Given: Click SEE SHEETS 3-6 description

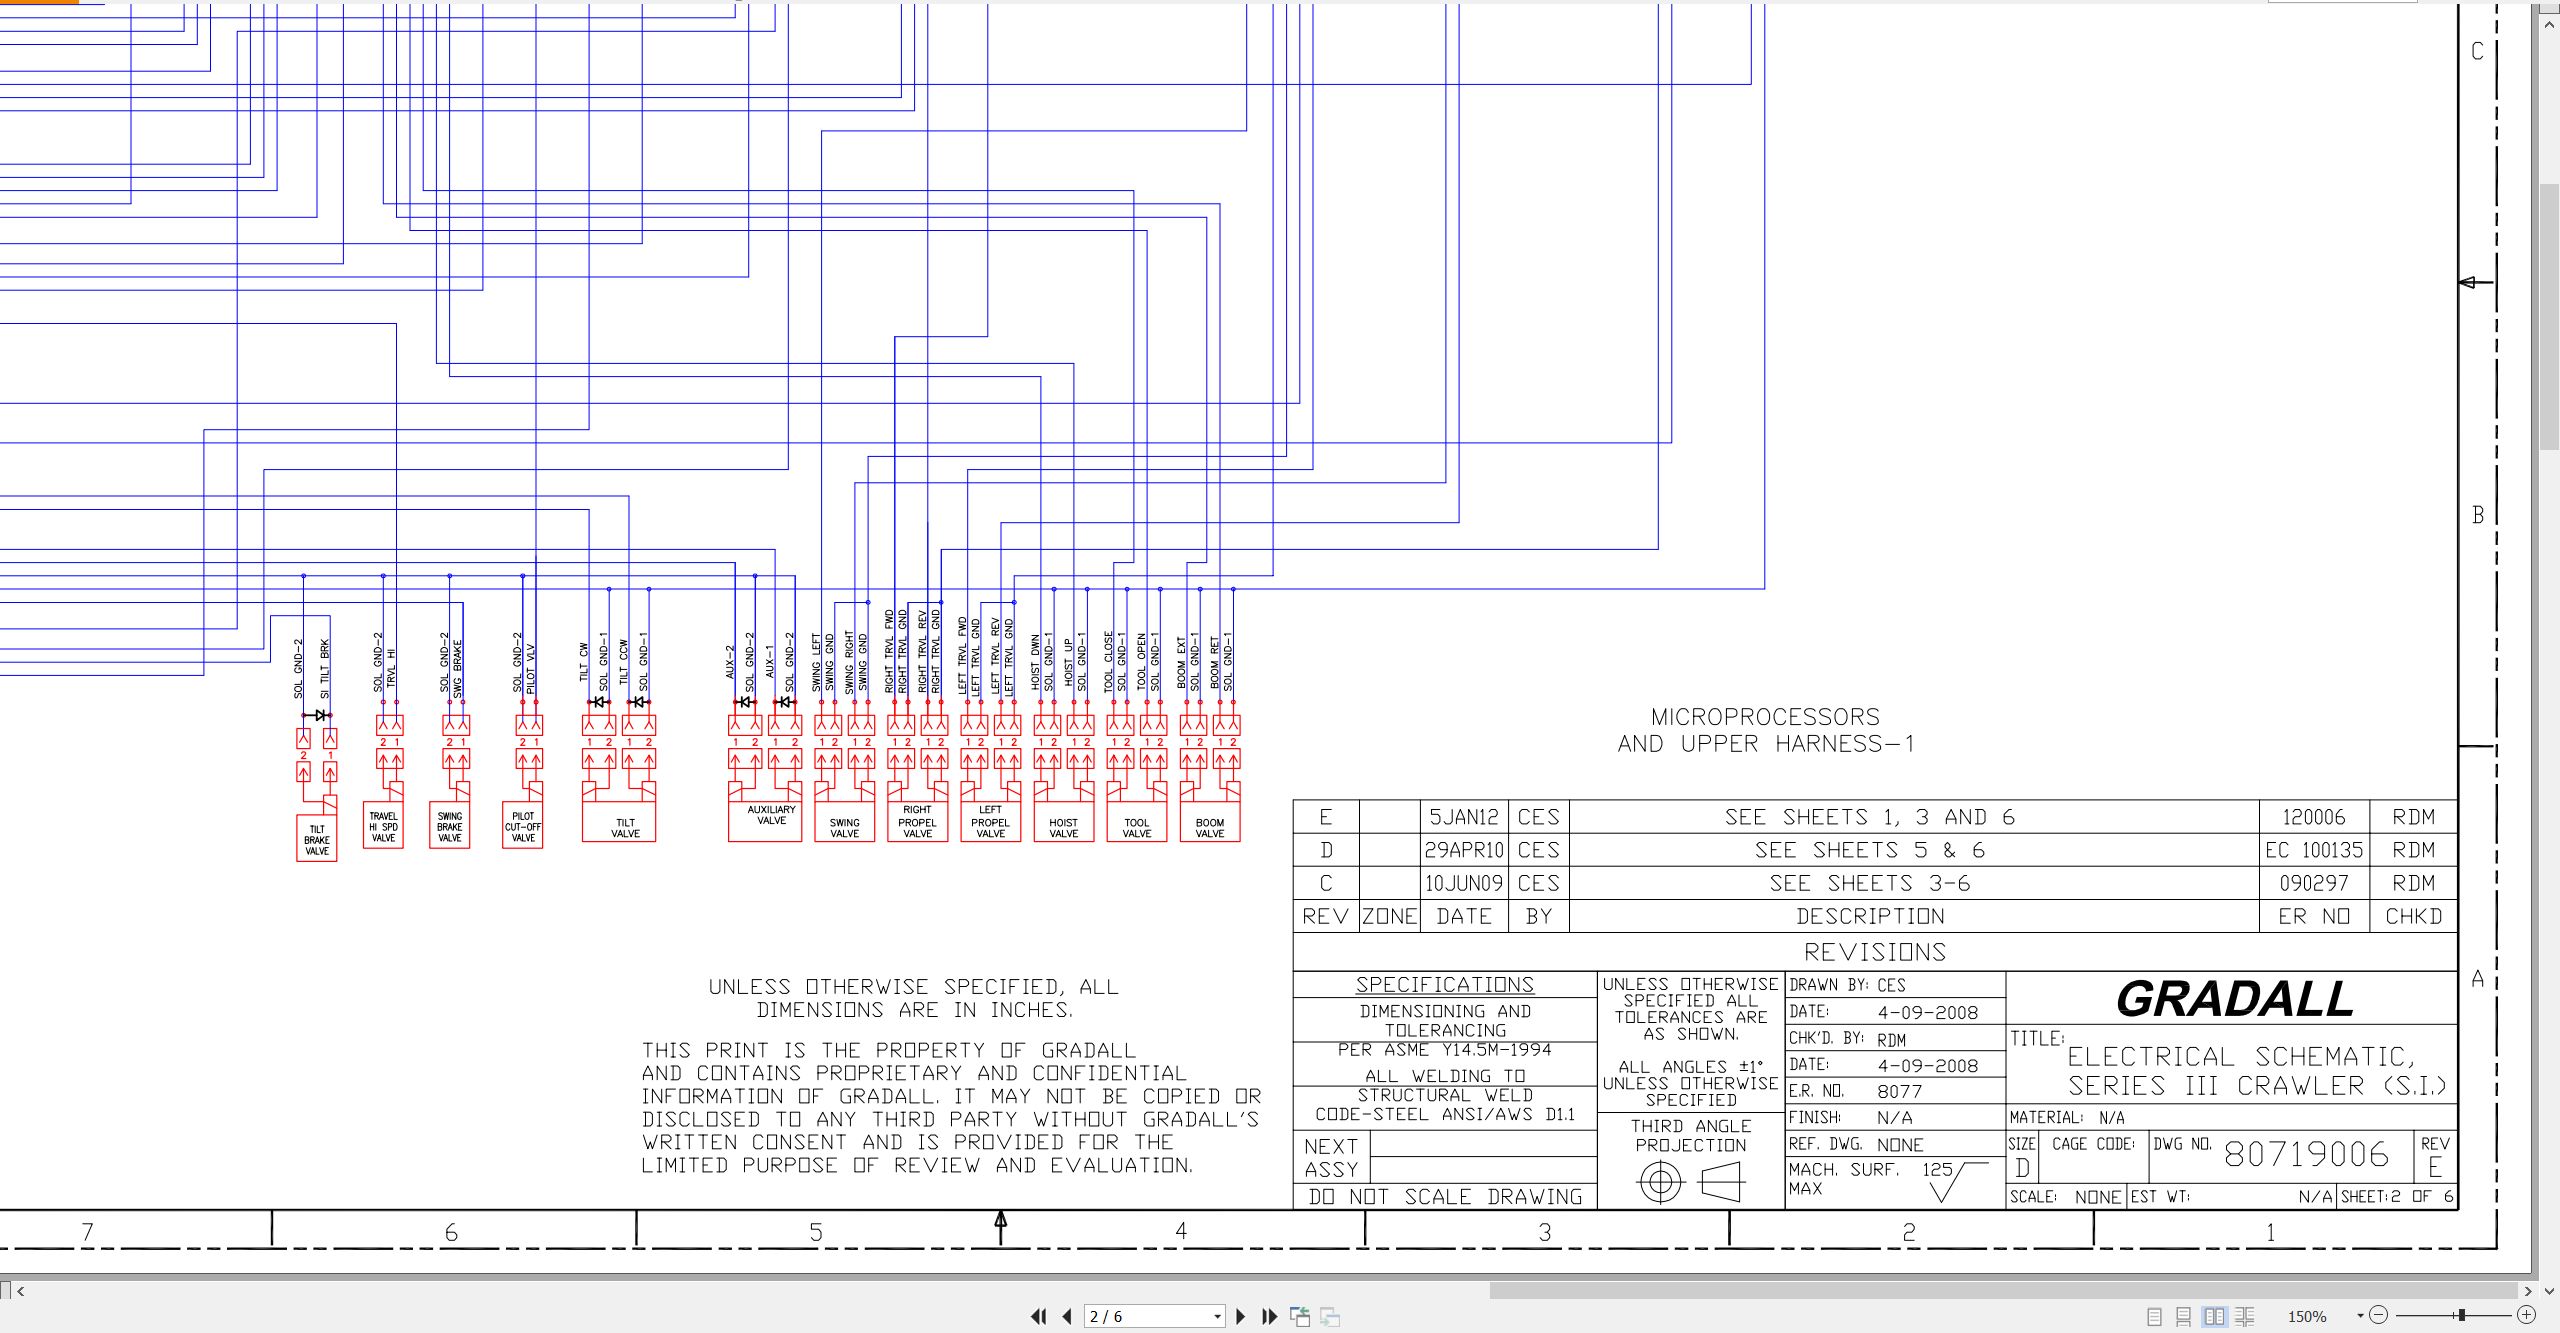Looking at the screenshot, I should (x=1870, y=883).
